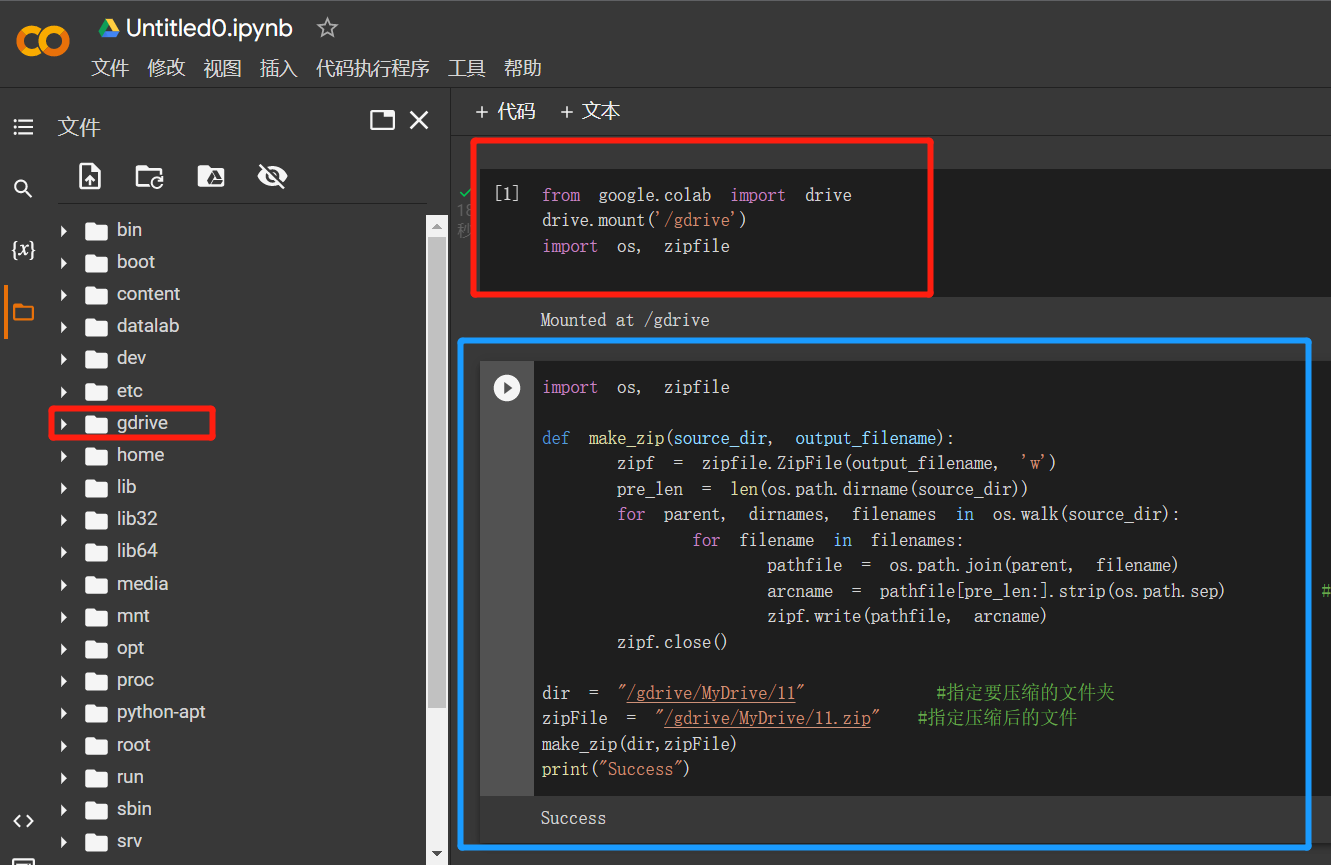Screen dimensions: 1331x865
Task: Open the variables {x} sidebar icon
Action: 23,250
